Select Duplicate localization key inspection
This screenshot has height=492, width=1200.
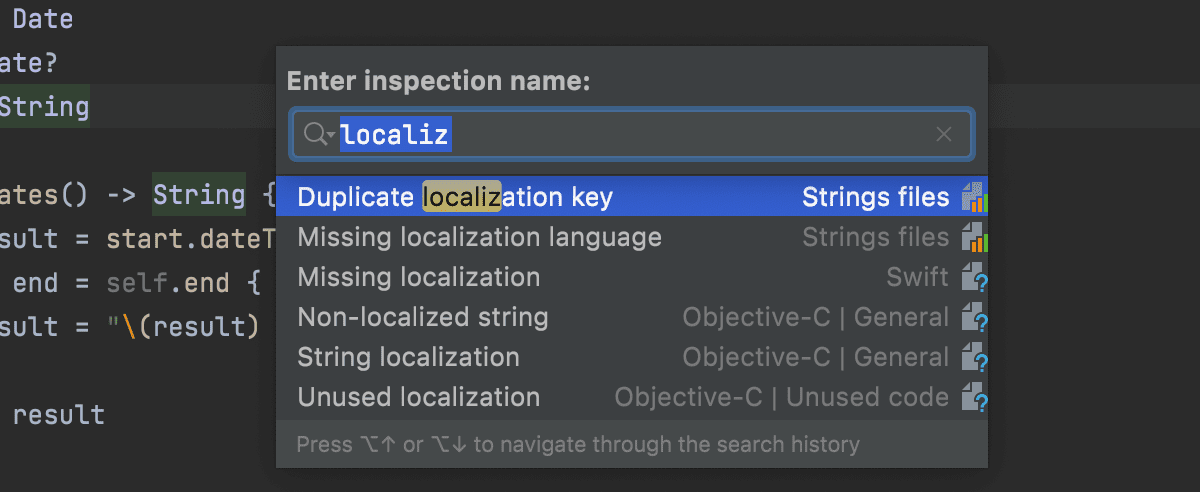(x=632, y=197)
